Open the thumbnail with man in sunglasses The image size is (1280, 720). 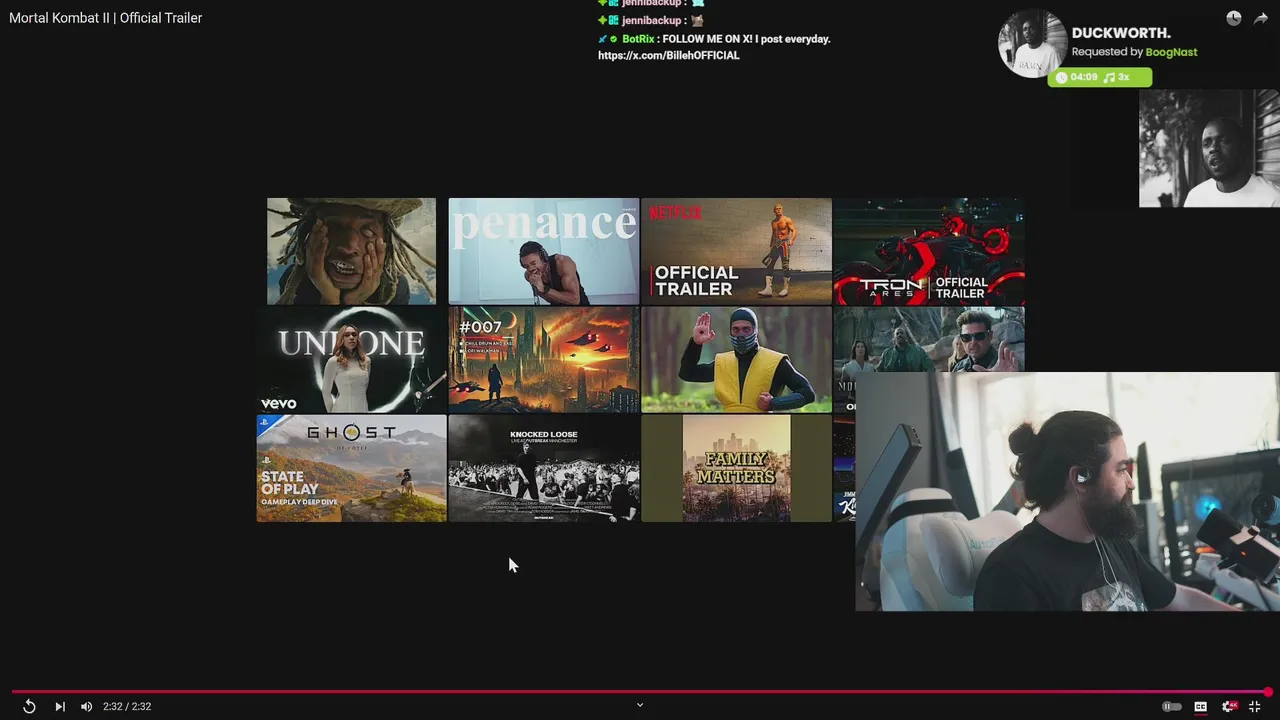929,339
